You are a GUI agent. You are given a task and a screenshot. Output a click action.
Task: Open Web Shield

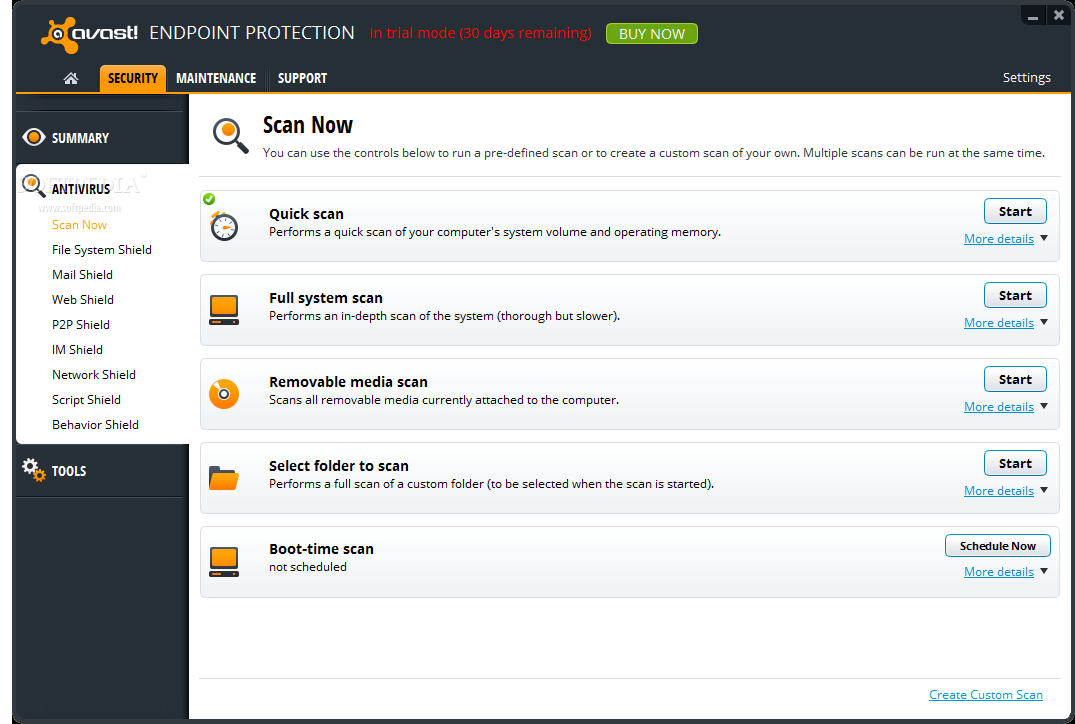click(x=83, y=300)
